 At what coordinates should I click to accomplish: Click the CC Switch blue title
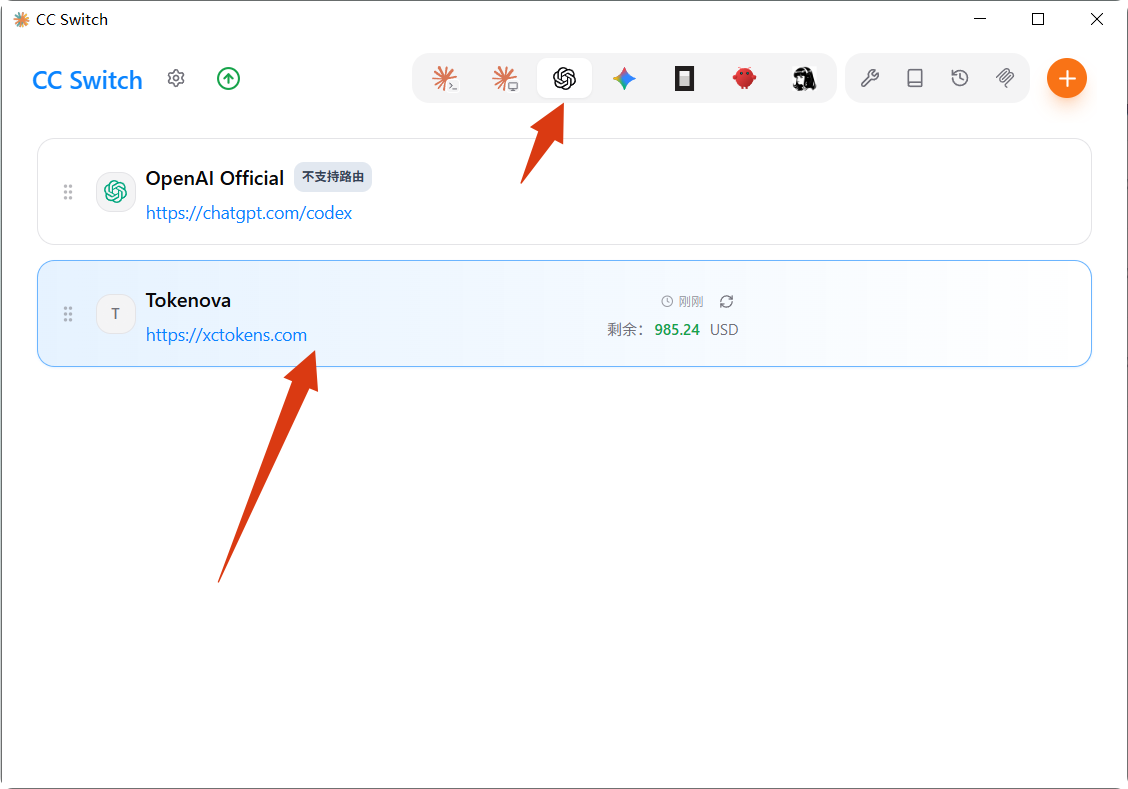point(87,80)
